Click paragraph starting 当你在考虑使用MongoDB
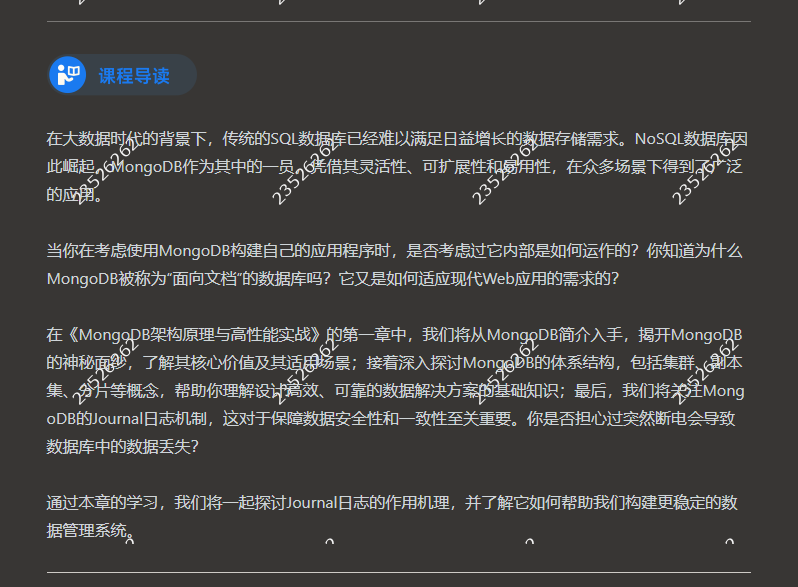The image size is (798, 587). pos(394,265)
